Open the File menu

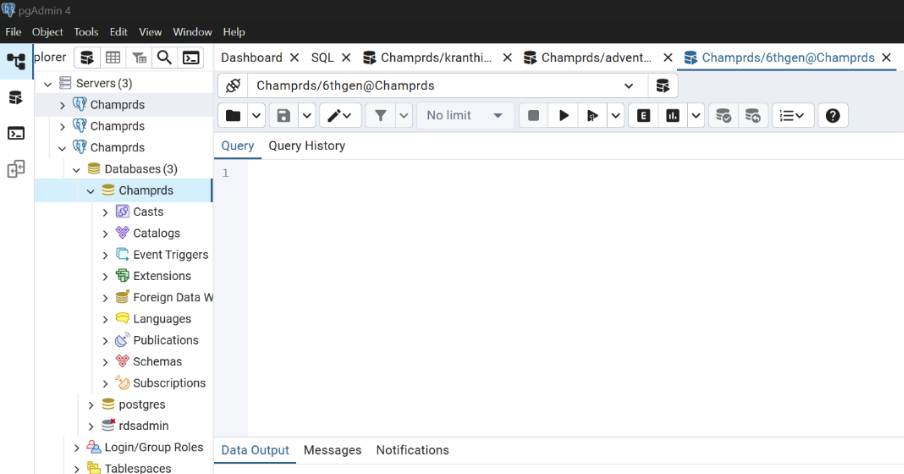[x=13, y=32]
